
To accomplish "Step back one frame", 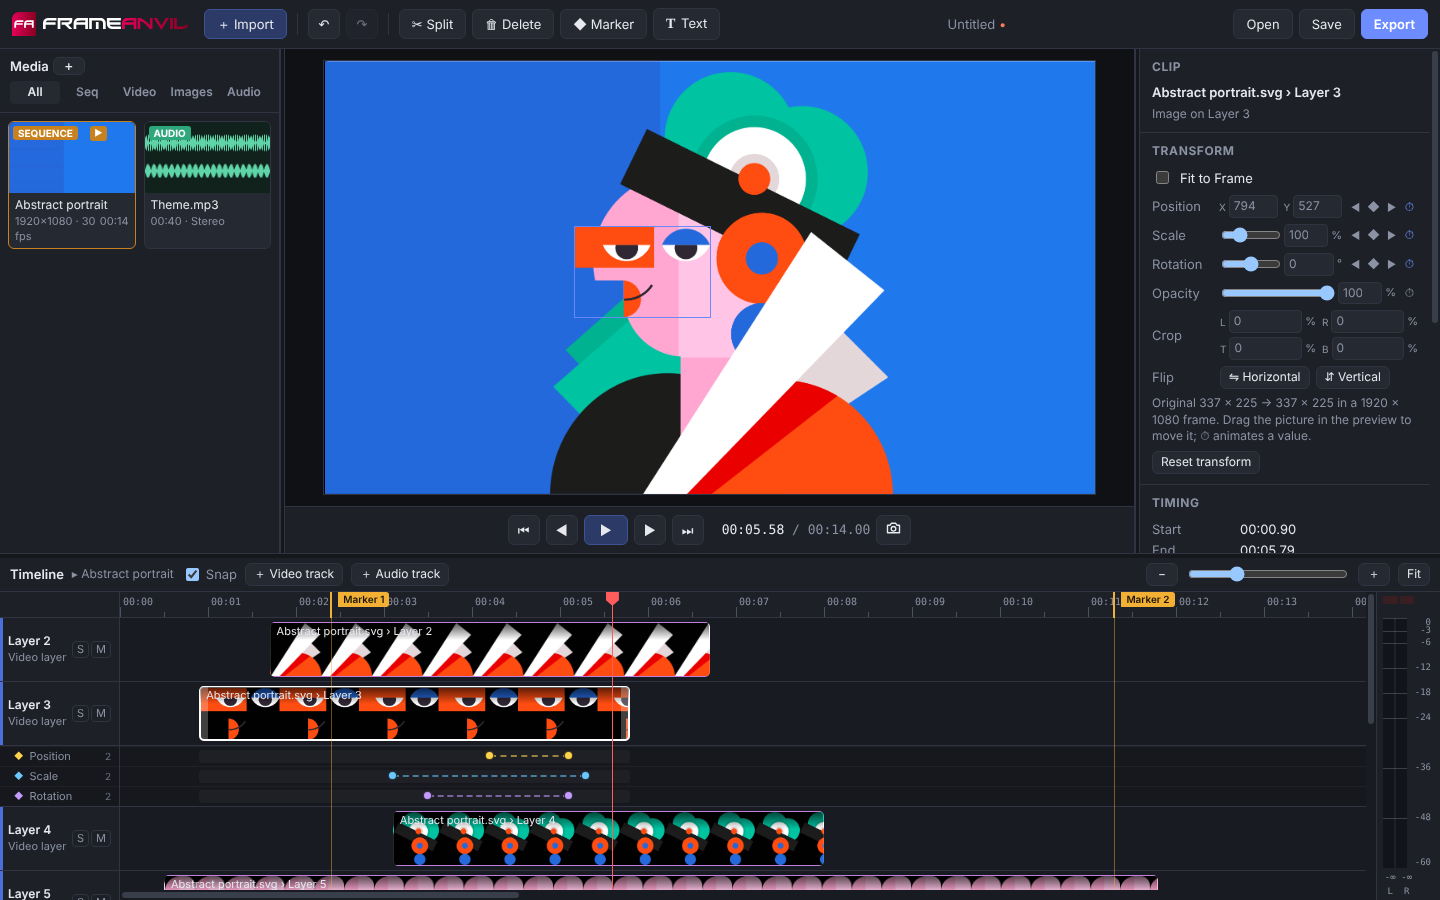I will (562, 530).
